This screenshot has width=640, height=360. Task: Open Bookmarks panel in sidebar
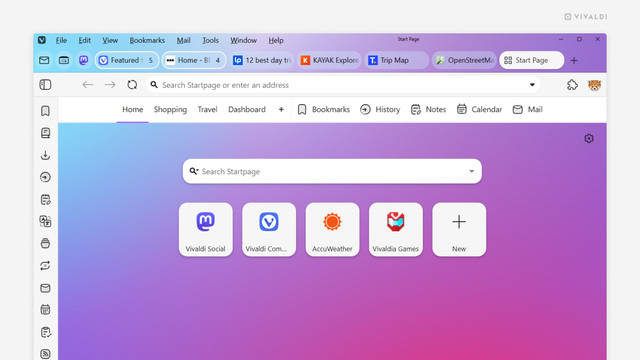(x=45, y=111)
